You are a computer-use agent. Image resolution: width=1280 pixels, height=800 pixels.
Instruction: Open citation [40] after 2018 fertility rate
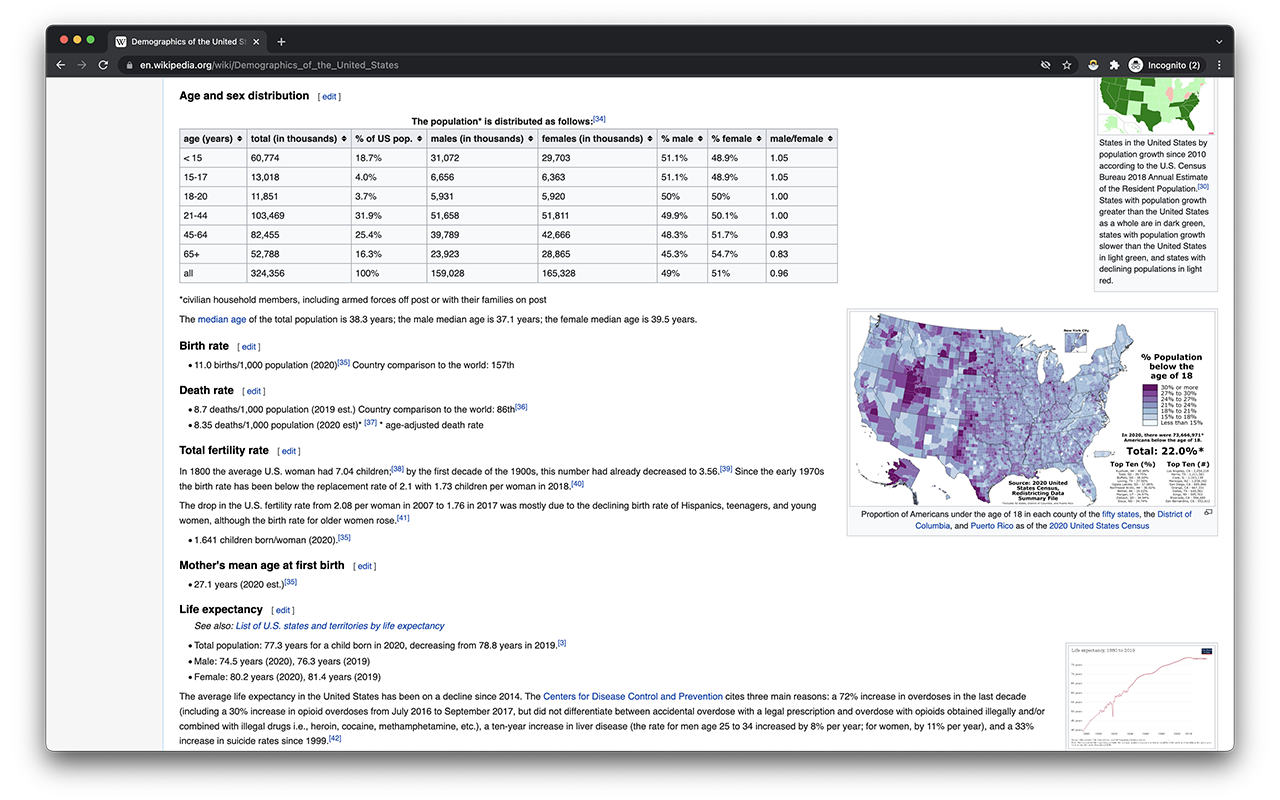(x=577, y=484)
